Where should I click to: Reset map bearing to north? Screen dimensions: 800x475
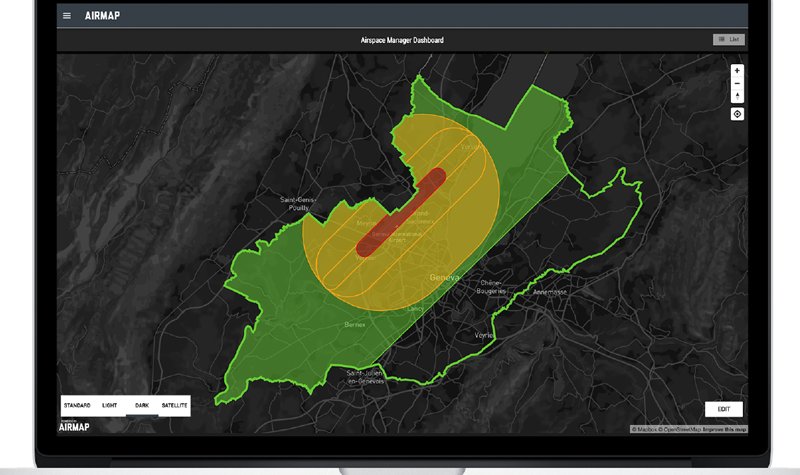click(737, 96)
